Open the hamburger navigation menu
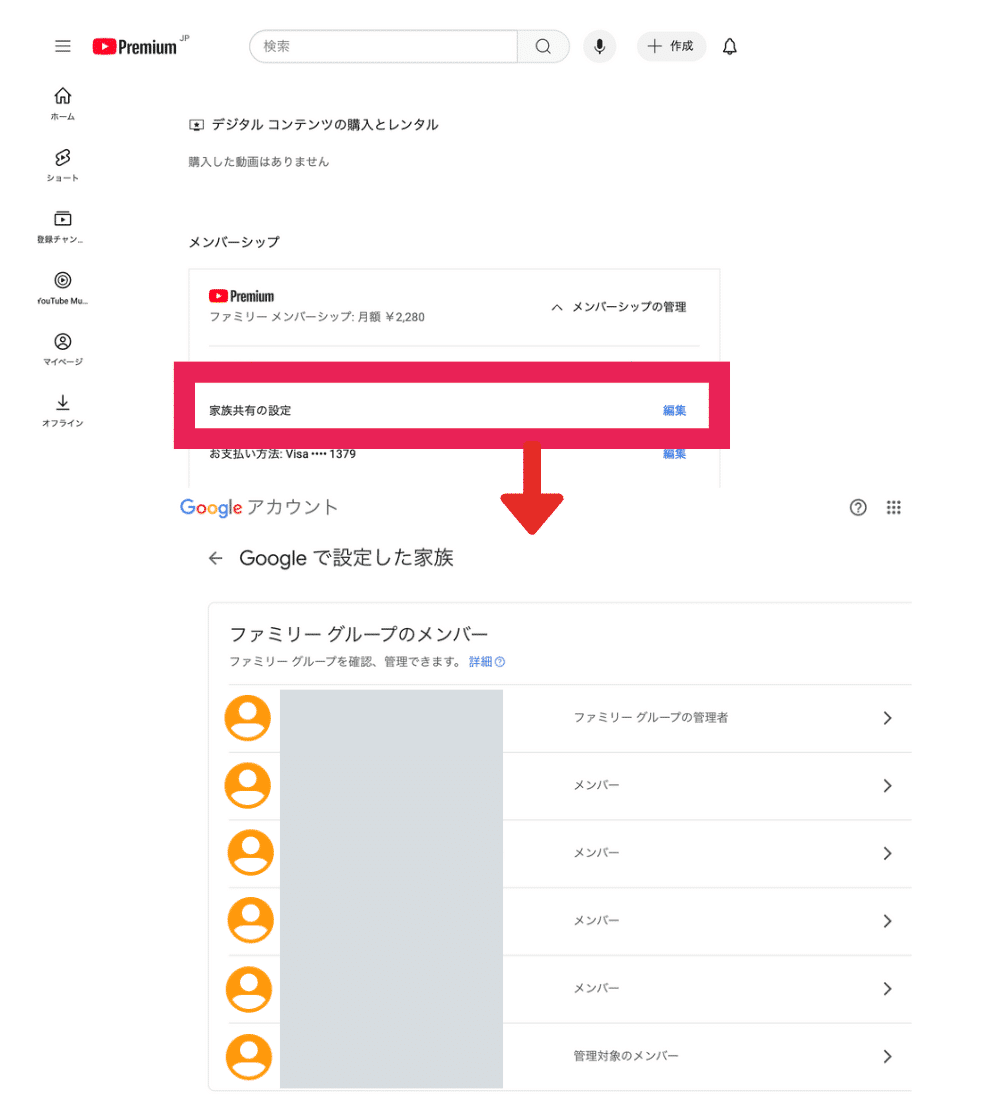 (63, 45)
